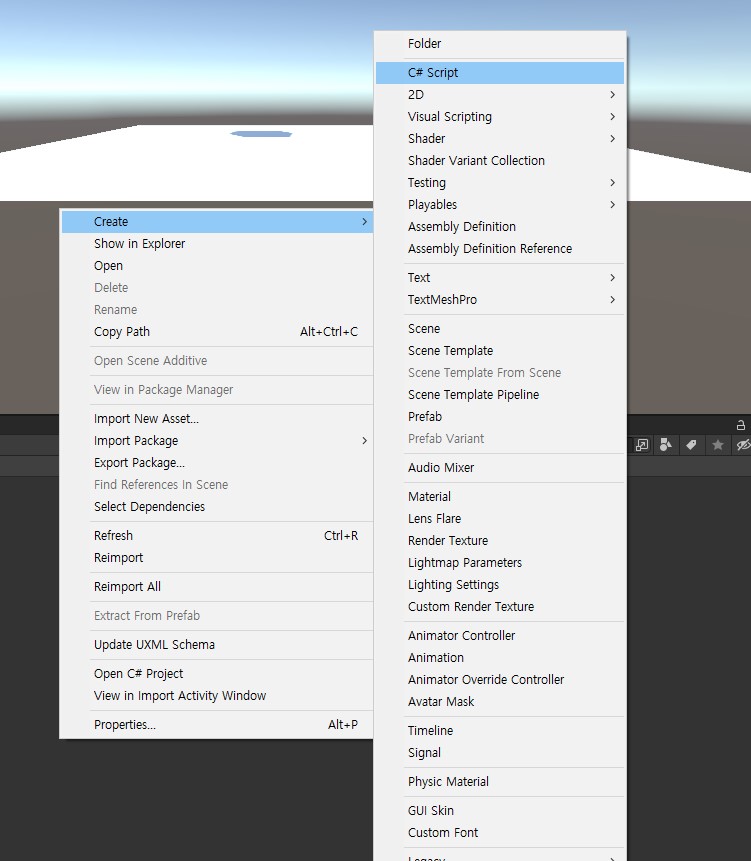Create an Animator Controller
The height and width of the screenshot is (861, 751).
click(x=500, y=636)
